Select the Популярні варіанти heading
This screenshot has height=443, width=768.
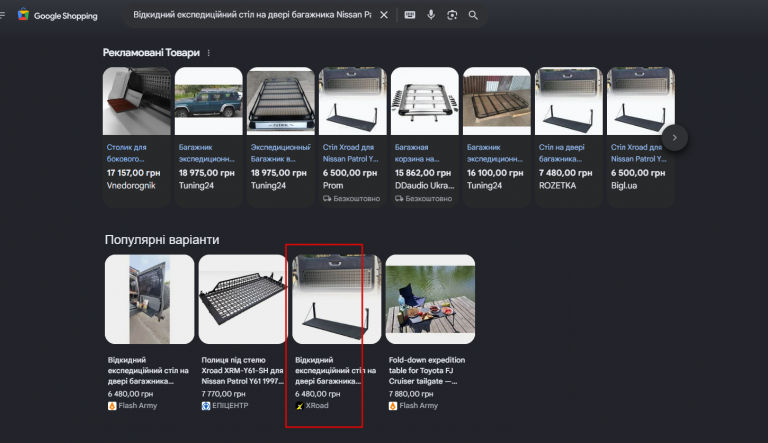[x=162, y=240]
